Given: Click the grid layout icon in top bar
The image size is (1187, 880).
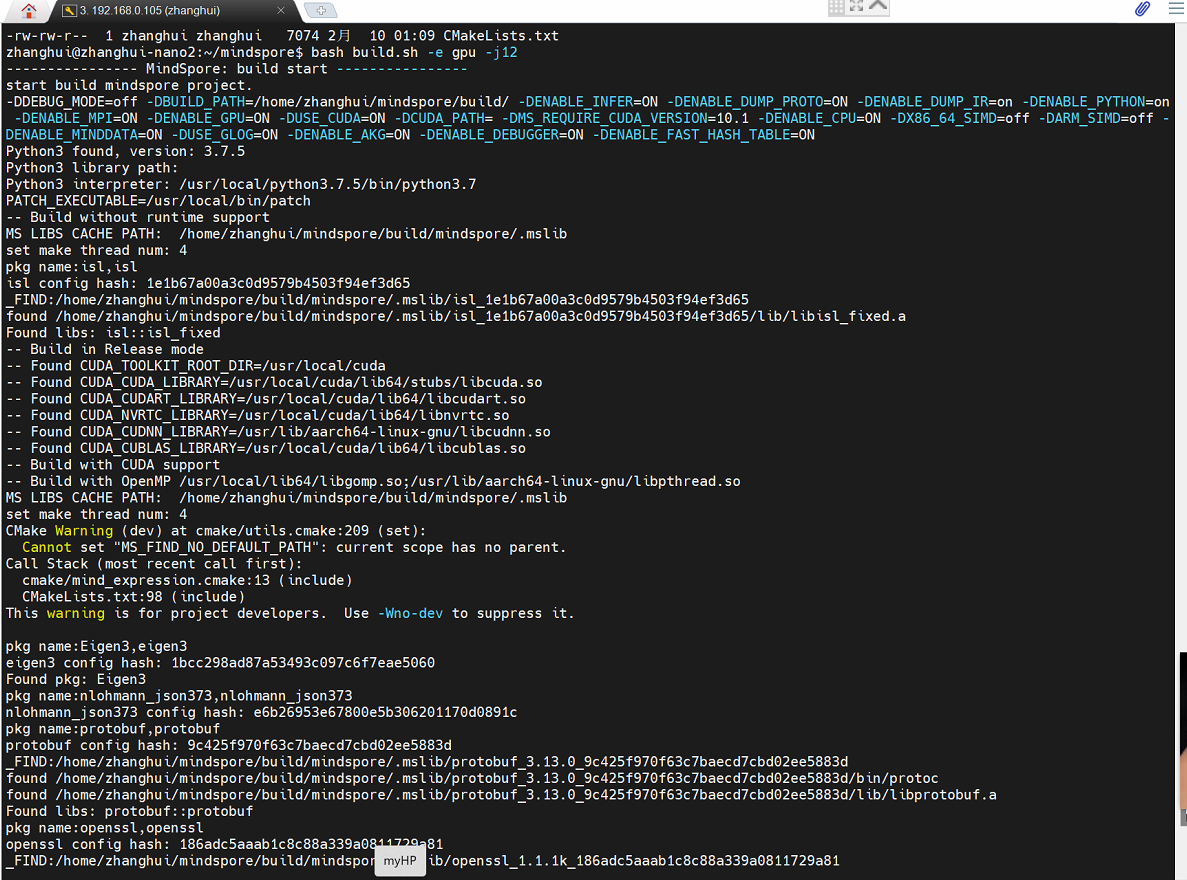Looking at the screenshot, I should point(836,8).
